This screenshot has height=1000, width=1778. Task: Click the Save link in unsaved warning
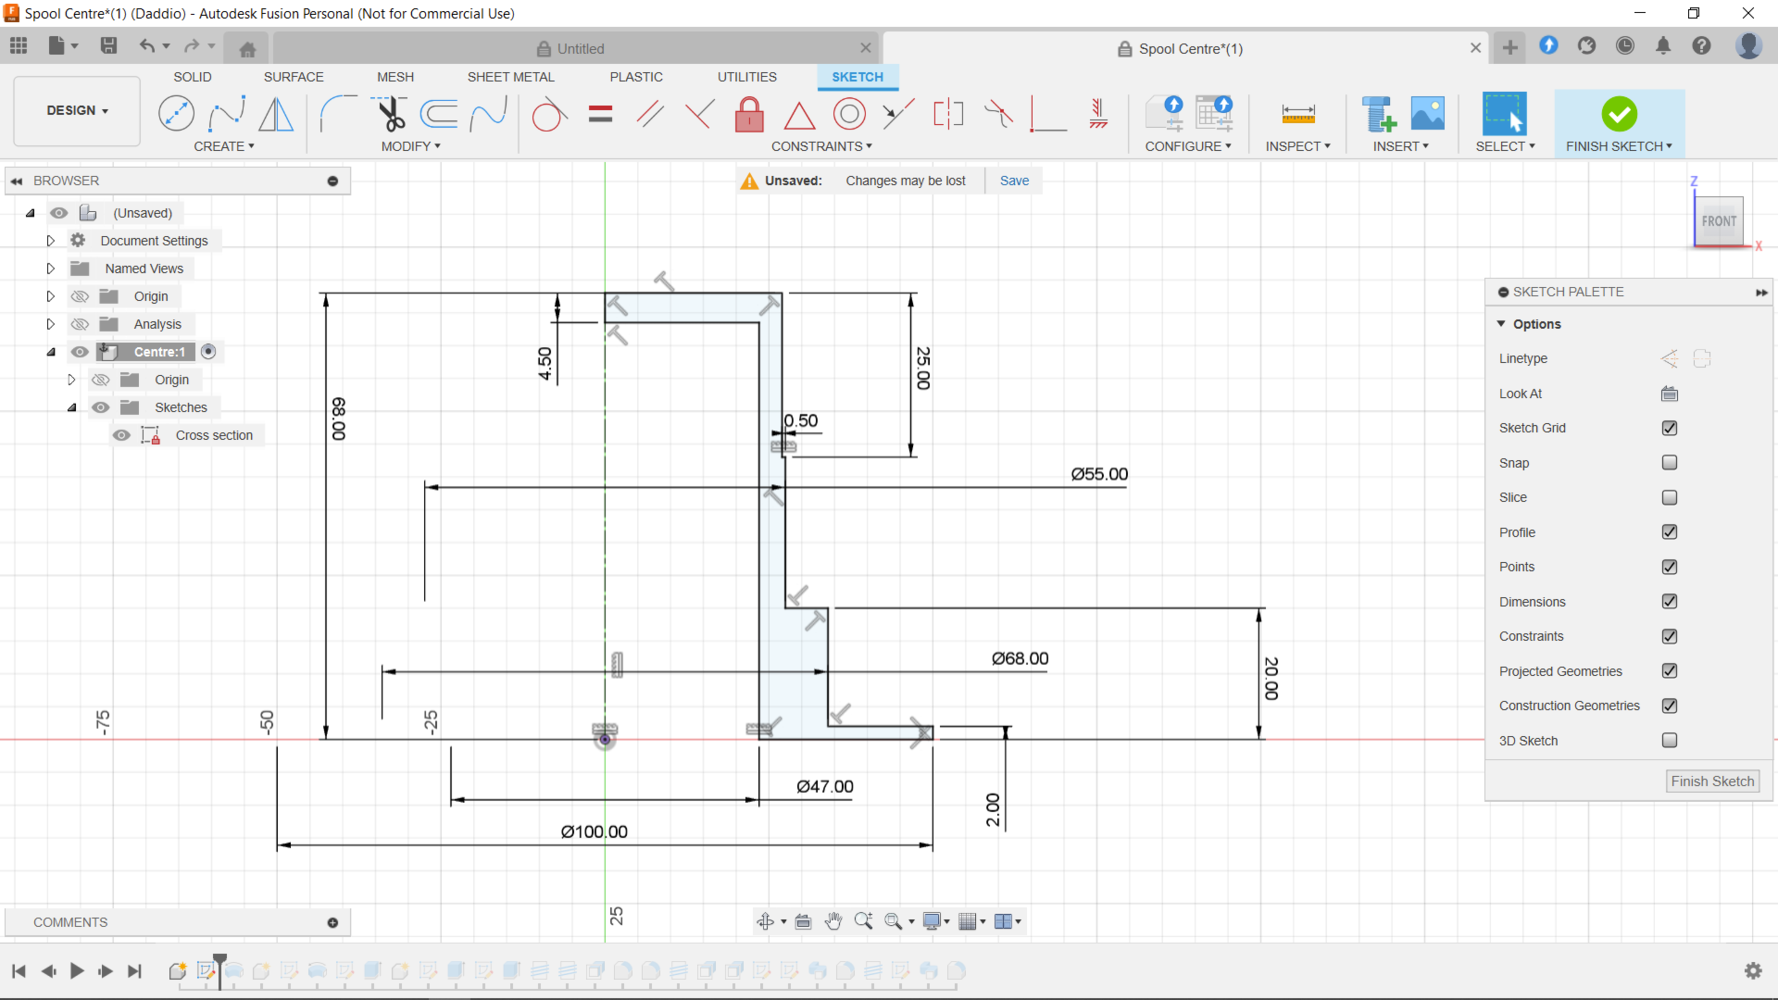(1014, 181)
